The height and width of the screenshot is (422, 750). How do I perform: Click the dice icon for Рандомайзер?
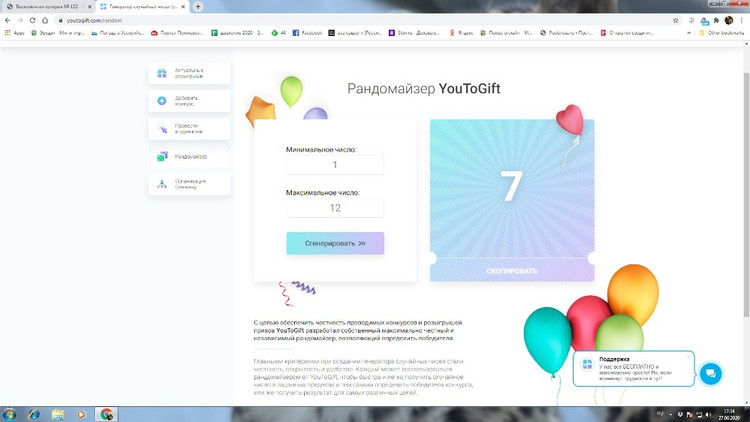162,157
